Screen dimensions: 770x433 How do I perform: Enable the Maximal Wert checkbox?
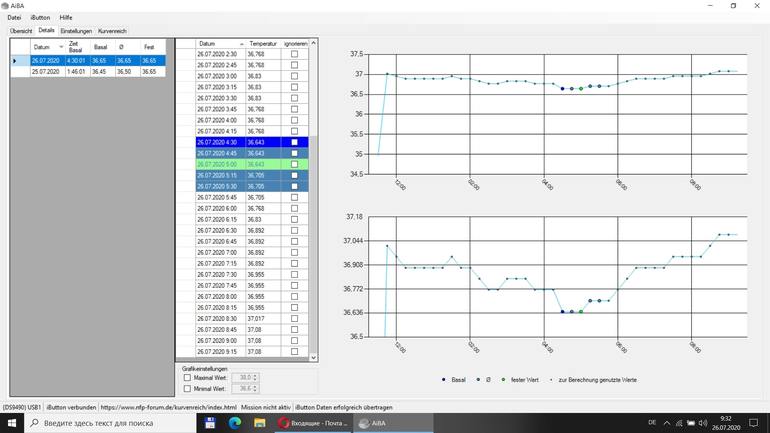point(187,378)
